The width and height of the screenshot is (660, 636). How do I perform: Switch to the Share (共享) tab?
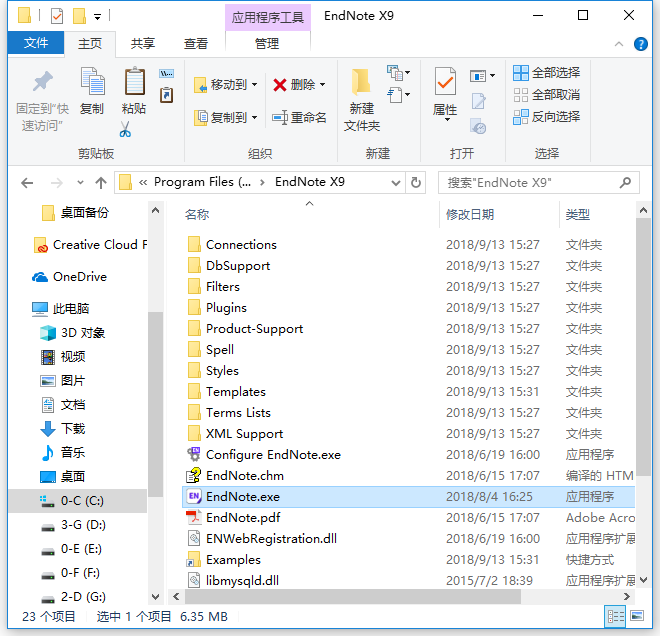coord(143,43)
